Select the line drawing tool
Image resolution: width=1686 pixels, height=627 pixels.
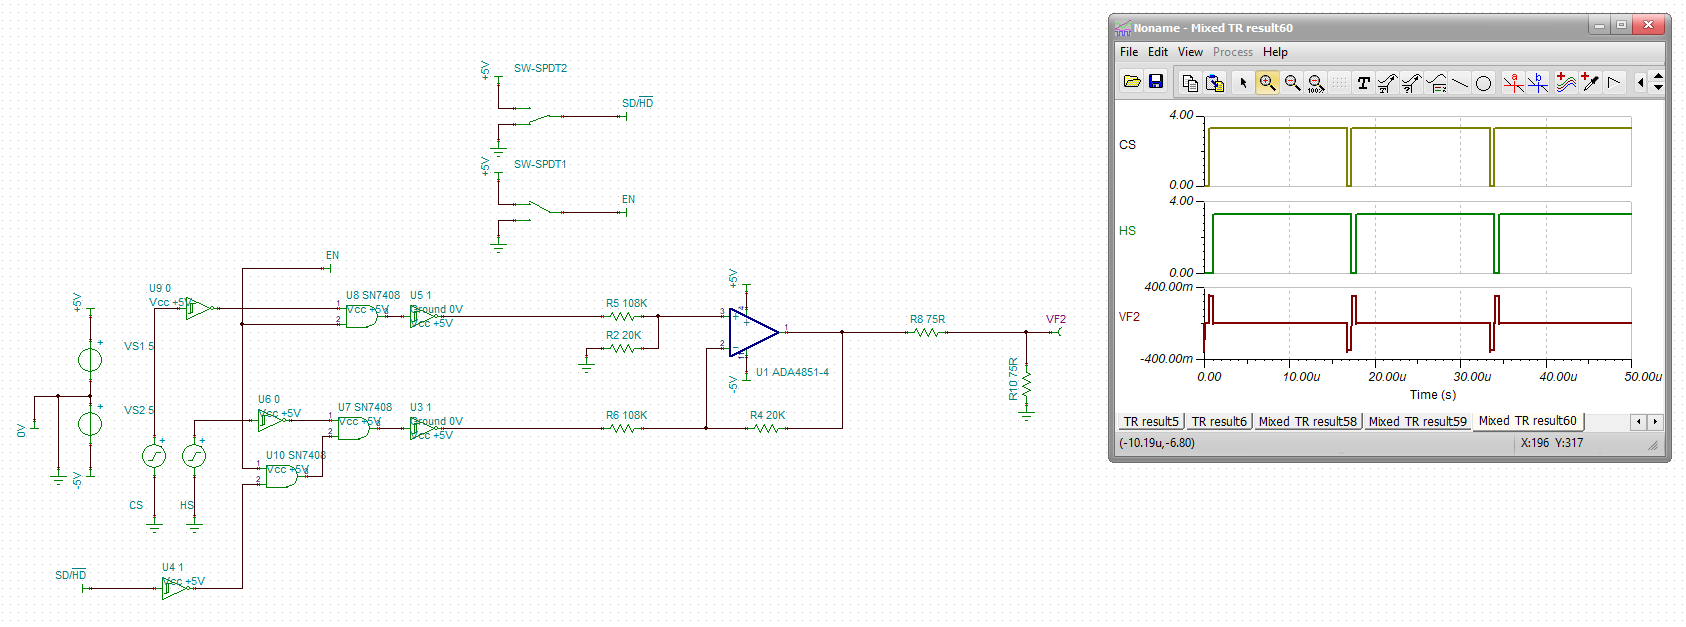coord(1460,83)
